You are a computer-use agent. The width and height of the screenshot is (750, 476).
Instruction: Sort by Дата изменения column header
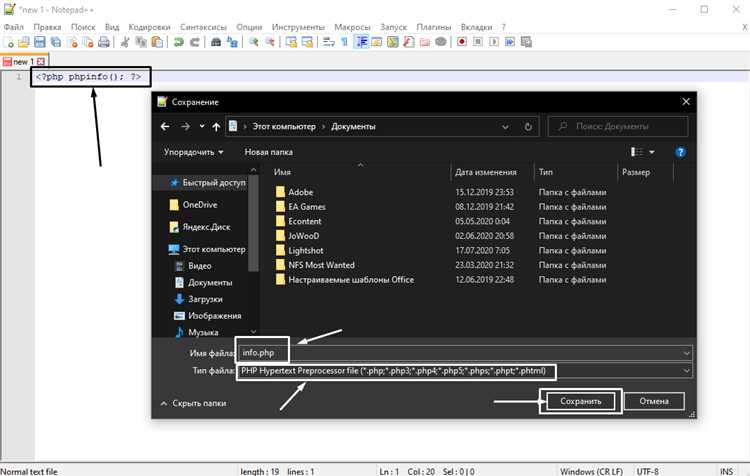[486, 172]
